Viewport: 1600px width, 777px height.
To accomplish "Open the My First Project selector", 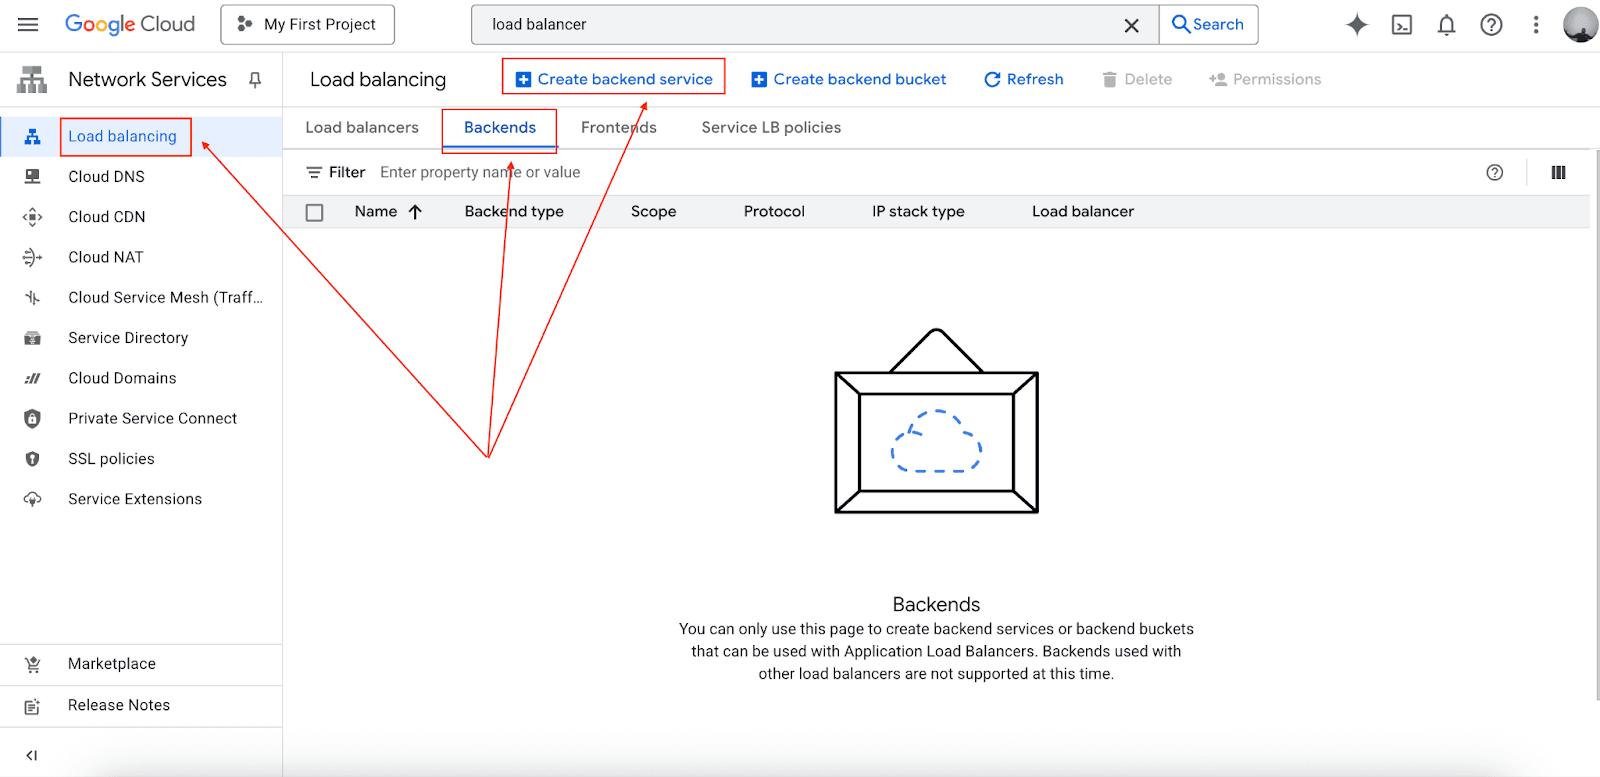I will (308, 24).
